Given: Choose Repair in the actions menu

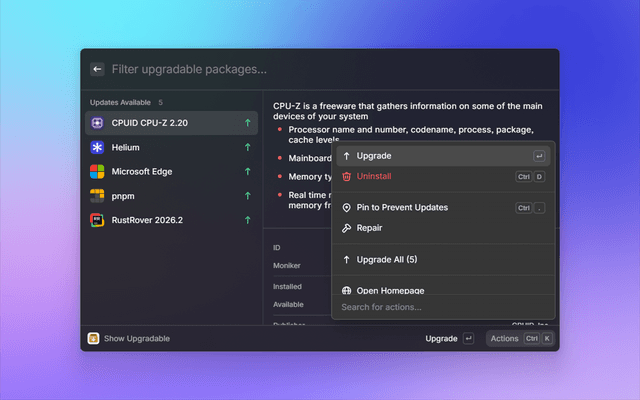Looking at the screenshot, I should (443, 228).
